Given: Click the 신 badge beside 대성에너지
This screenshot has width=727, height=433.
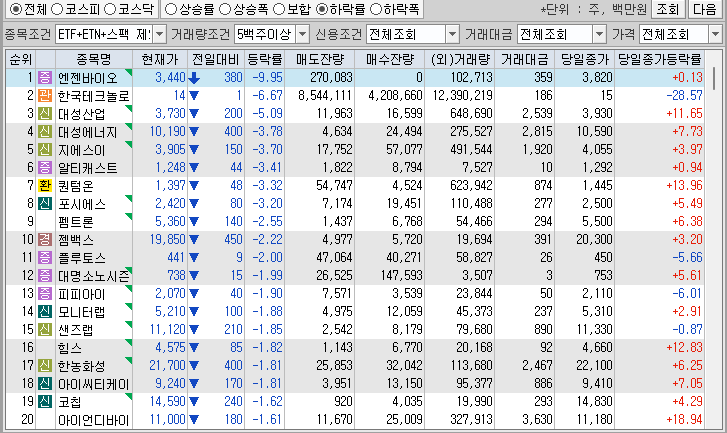Looking at the screenshot, I should pos(45,132).
